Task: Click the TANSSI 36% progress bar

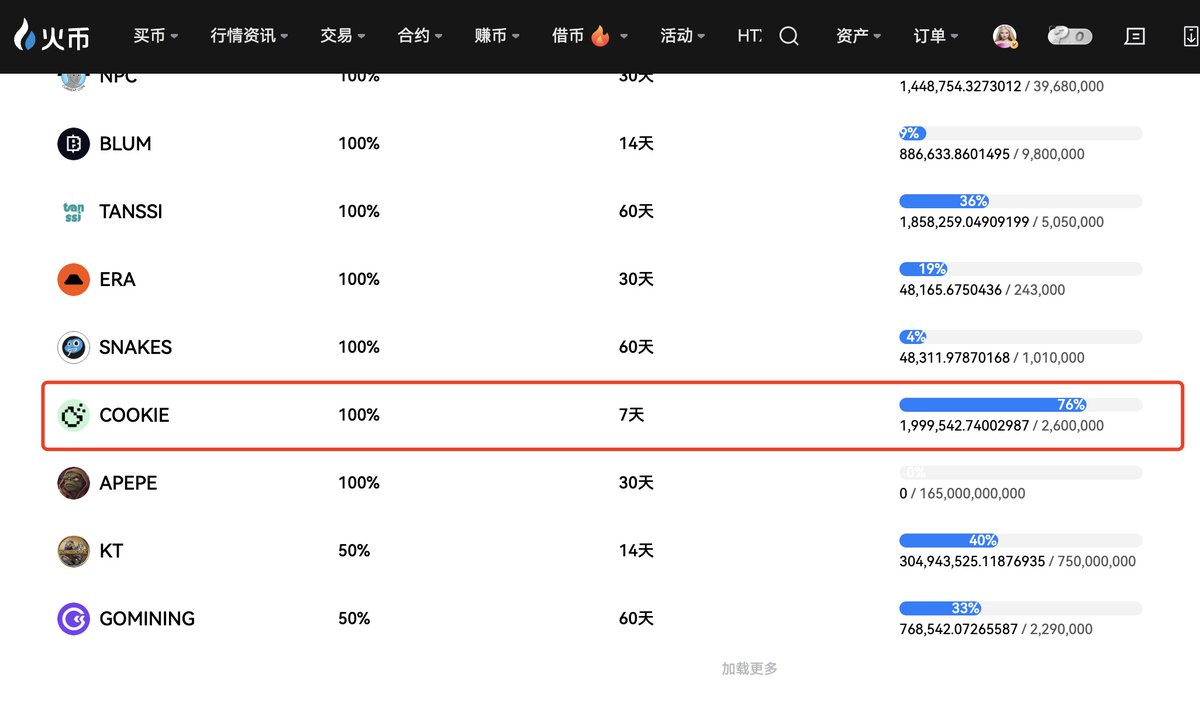Action: coord(1021,201)
